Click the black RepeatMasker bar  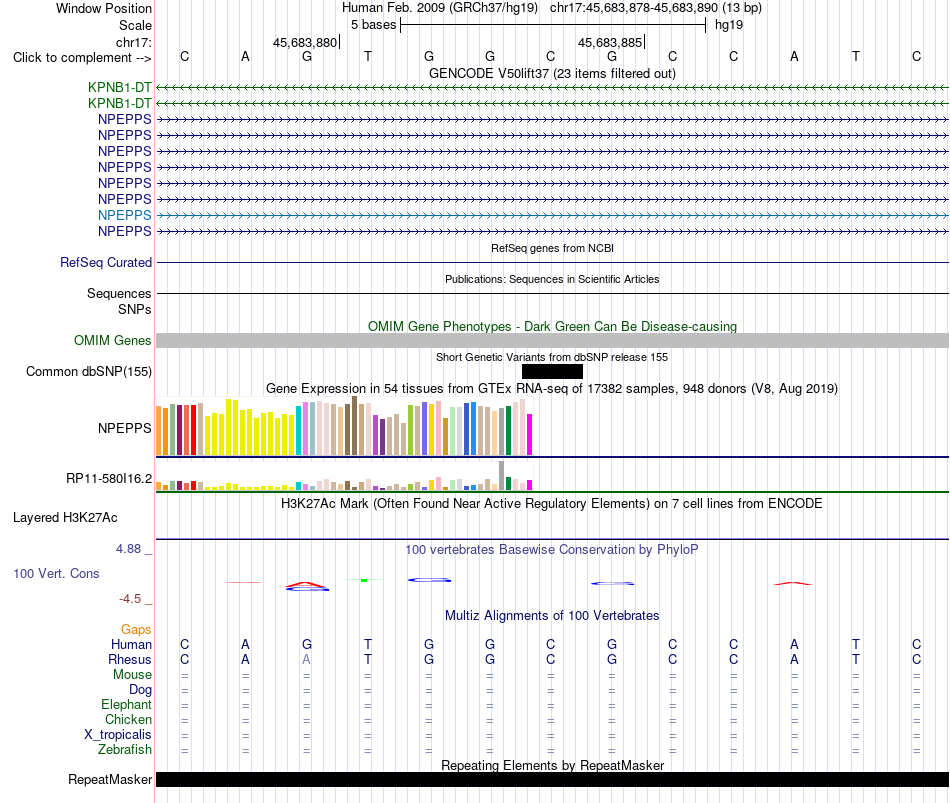pyautogui.click(x=552, y=779)
